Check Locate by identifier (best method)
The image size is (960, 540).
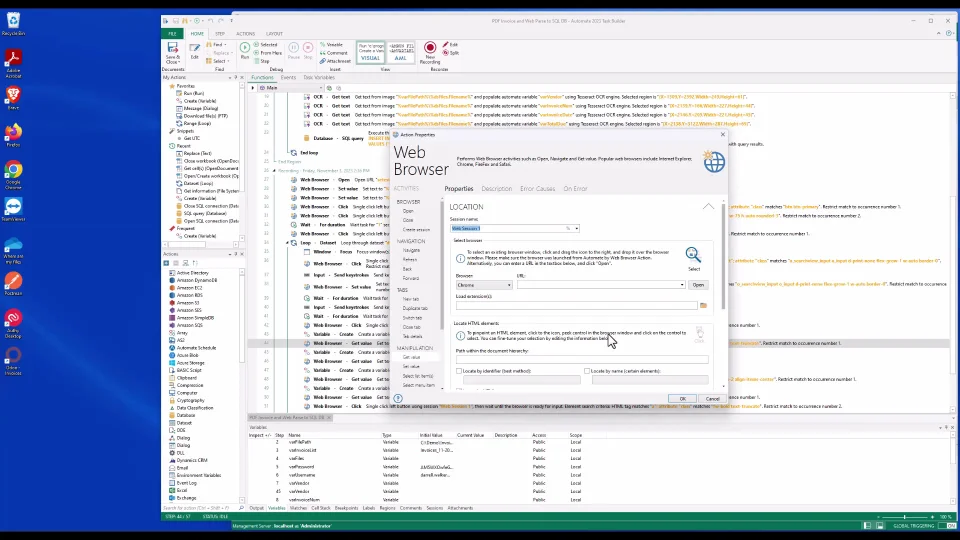click(x=459, y=371)
